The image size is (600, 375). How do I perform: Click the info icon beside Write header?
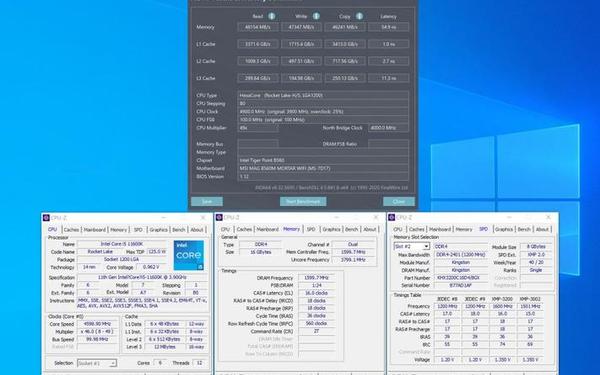click(316, 16)
